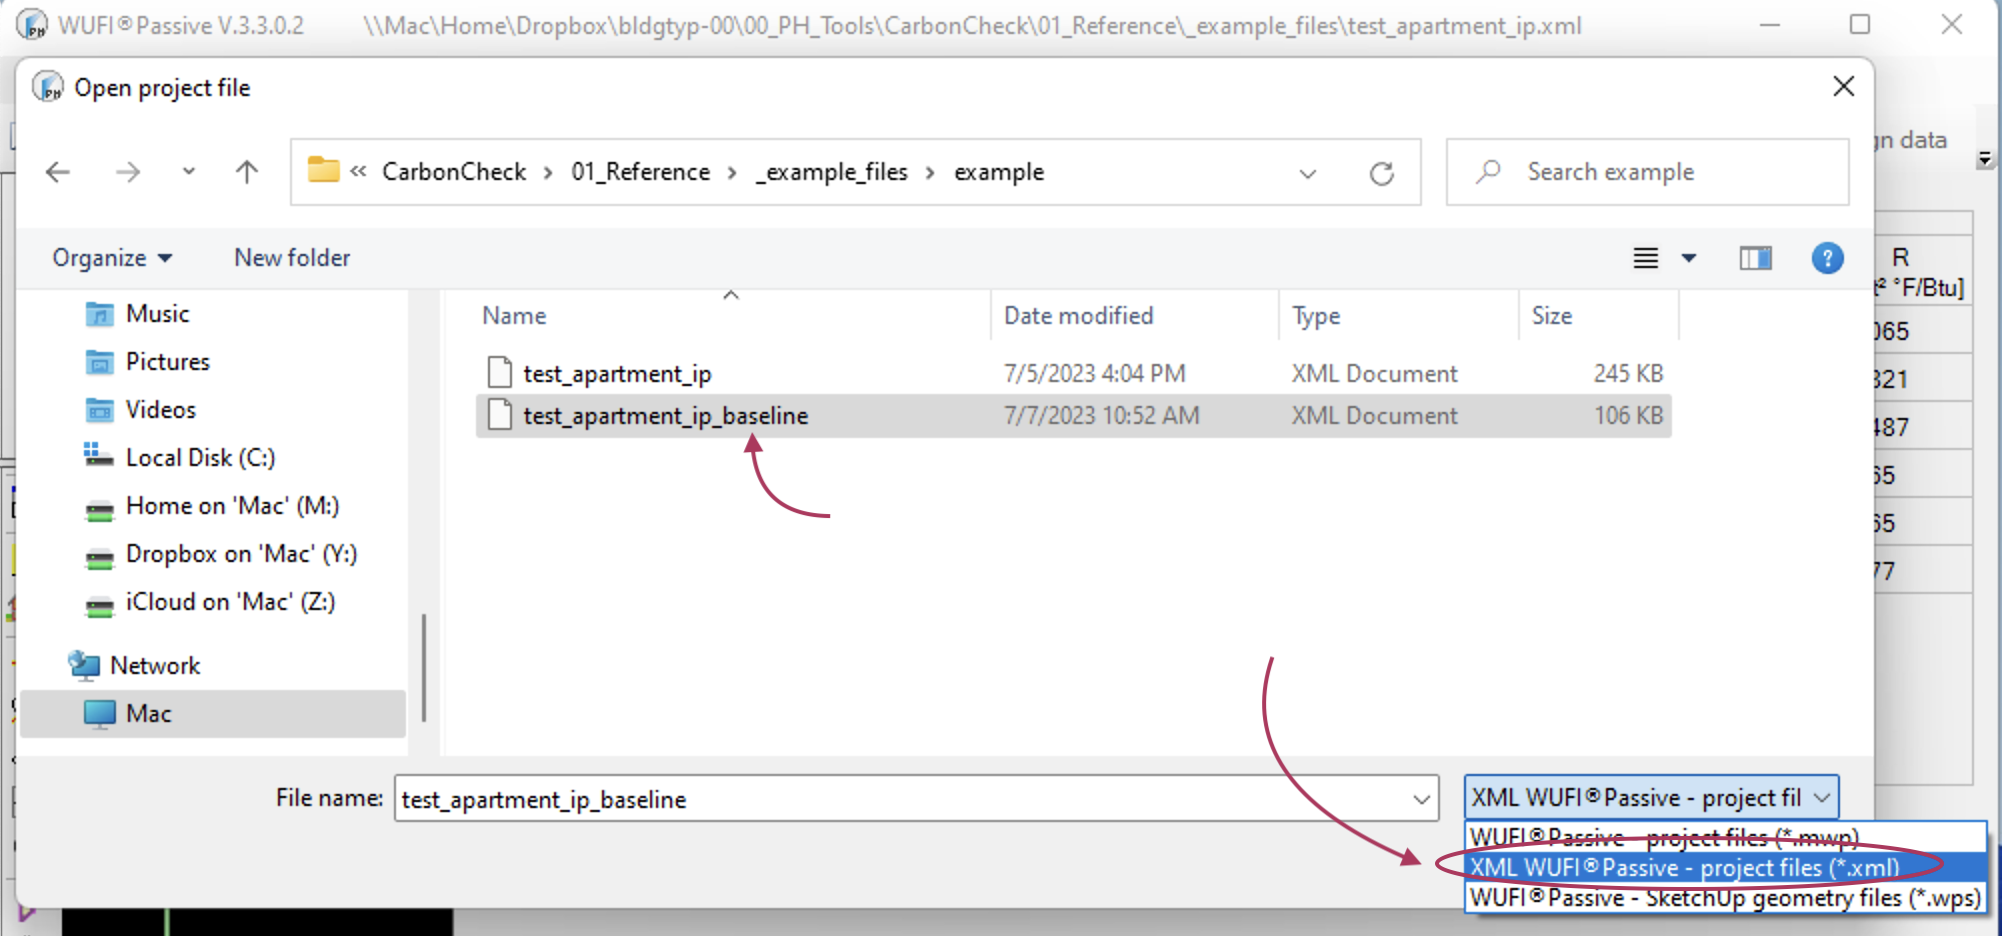Select CarbonCheck in the breadcrumb path
Viewport: 2002px width, 936px height.
[454, 172]
